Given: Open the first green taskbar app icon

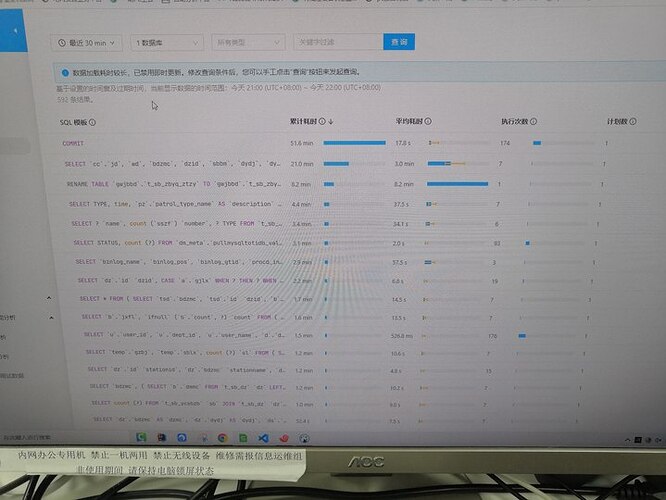Looking at the screenshot, I should click(x=141, y=437).
